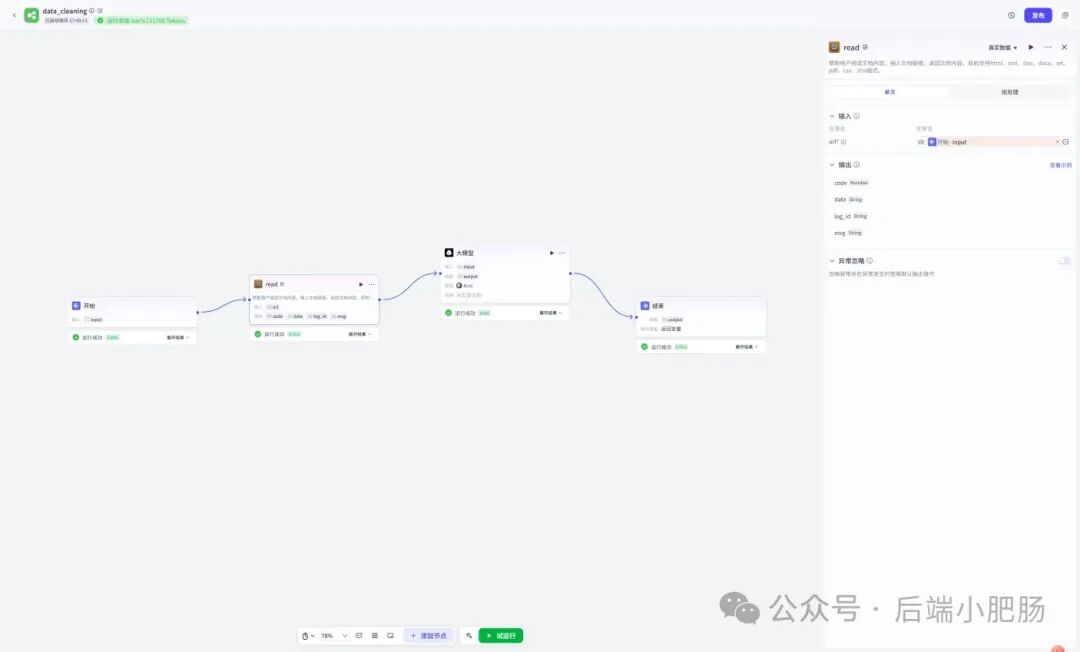
Task: Collapse the 输出 section chevron
Action: point(832,165)
